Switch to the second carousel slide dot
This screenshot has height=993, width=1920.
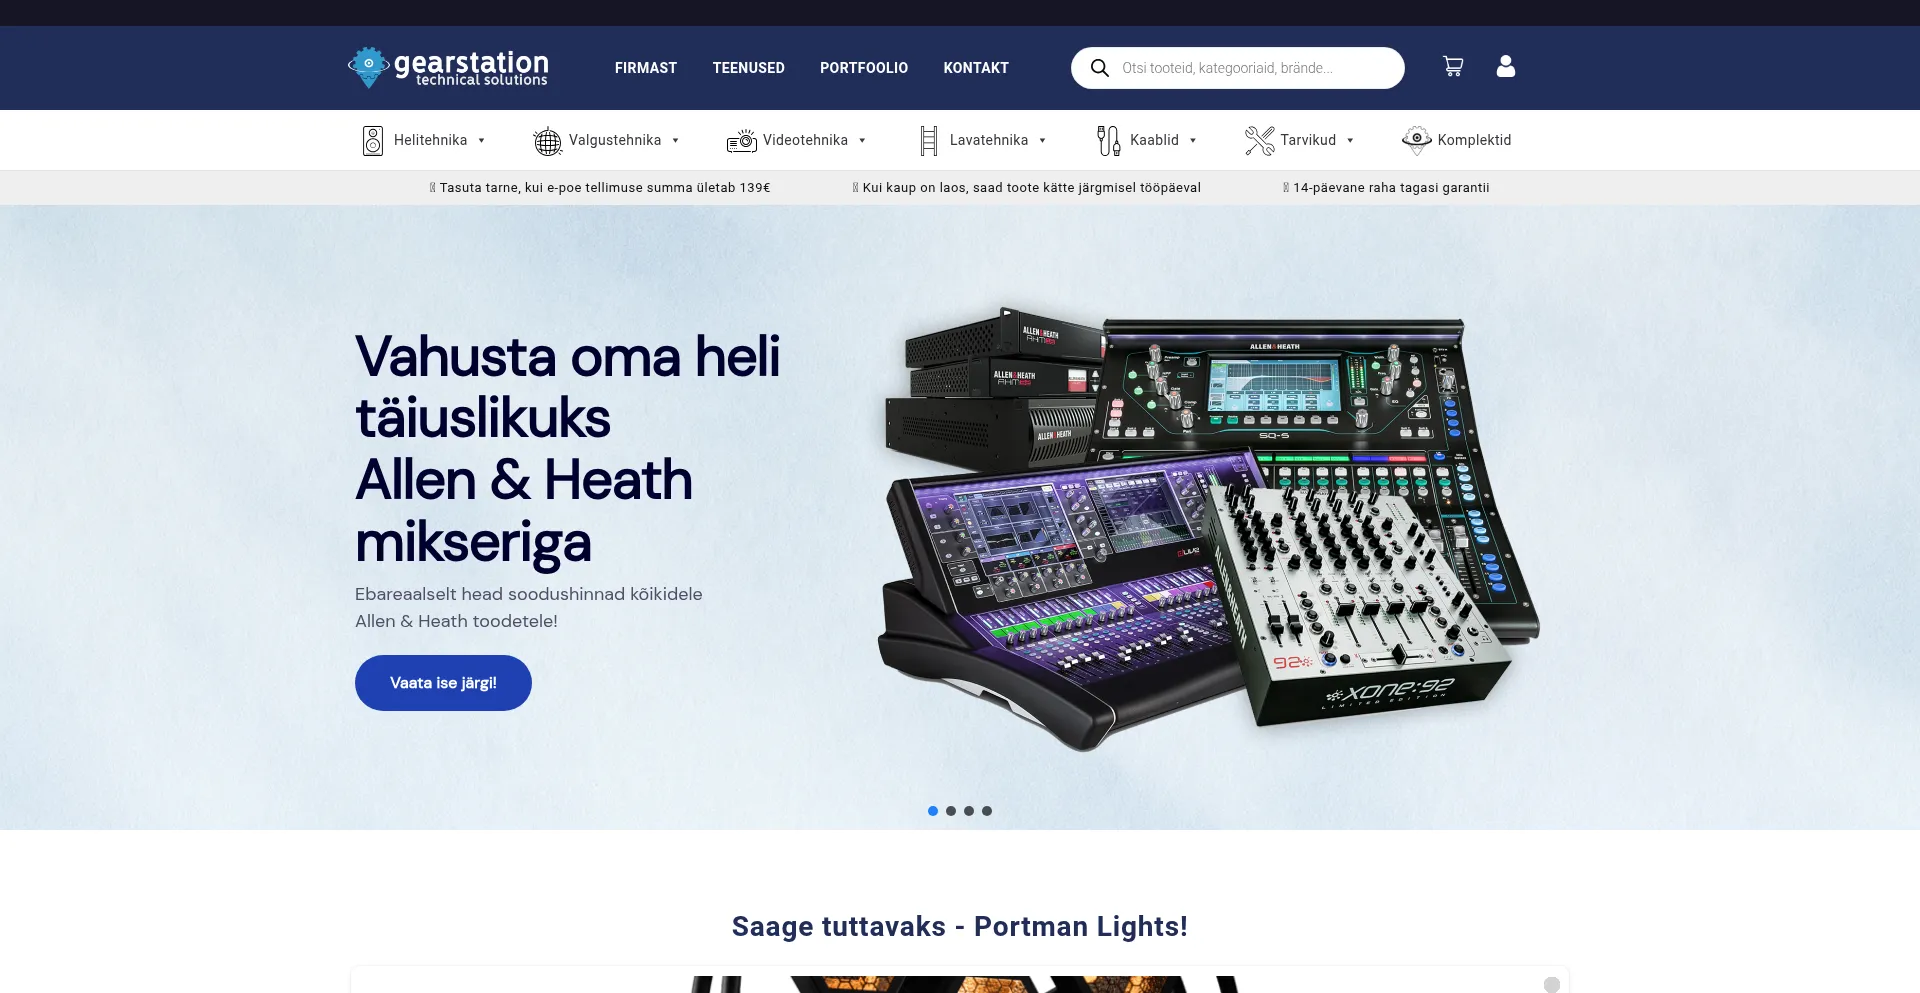(x=951, y=811)
